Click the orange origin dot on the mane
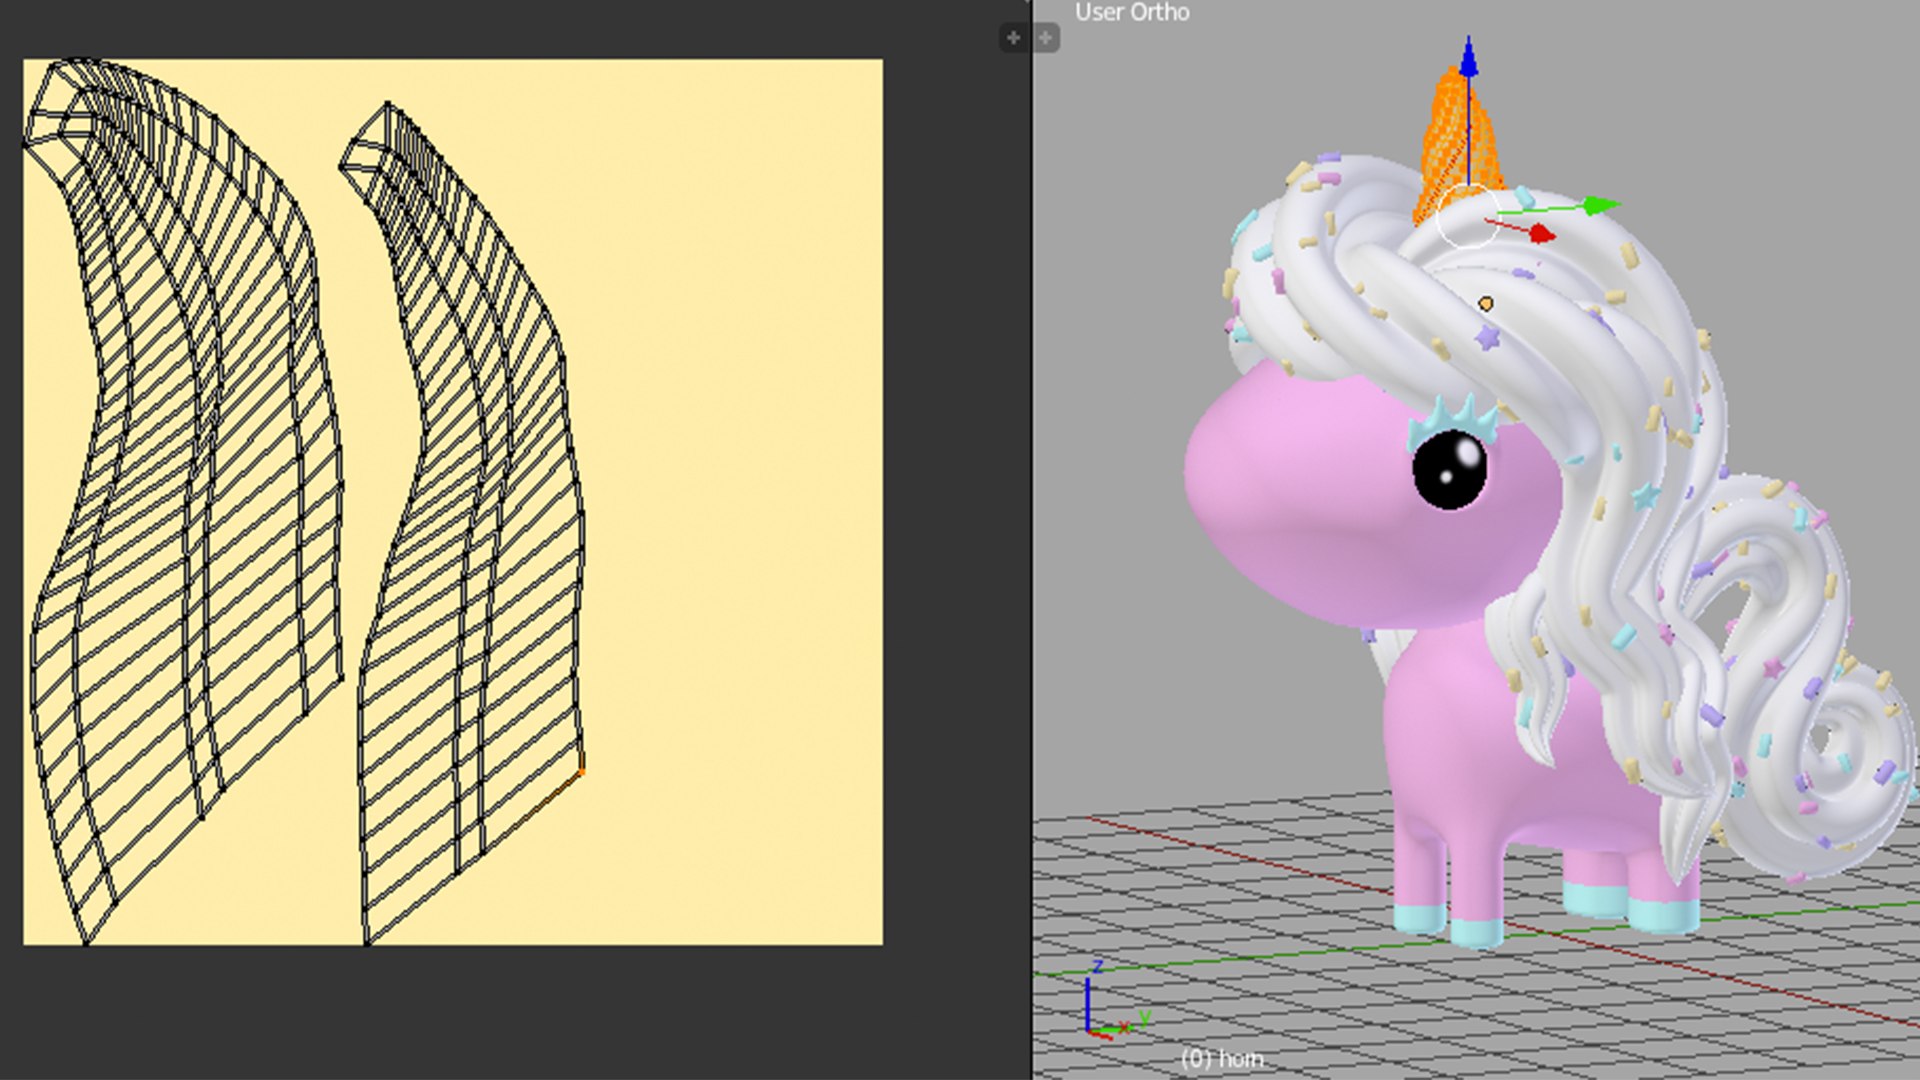Viewport: 1920px width, 1080px height. pos(1486,304)
